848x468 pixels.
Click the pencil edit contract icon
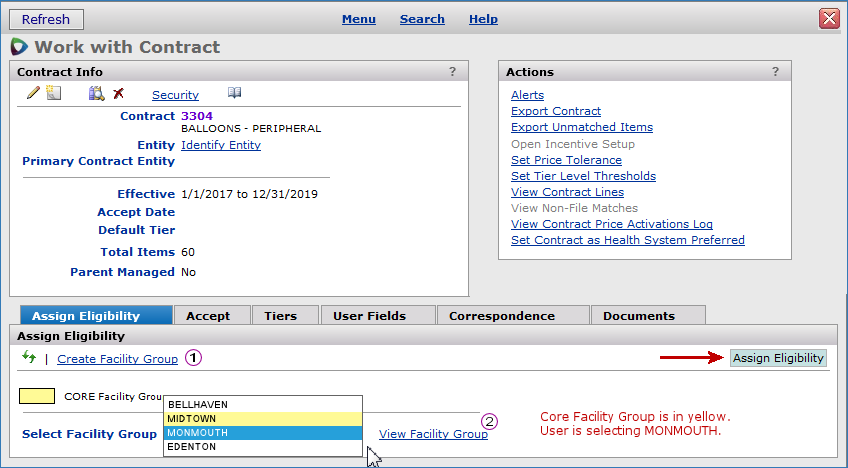[33, 94]
